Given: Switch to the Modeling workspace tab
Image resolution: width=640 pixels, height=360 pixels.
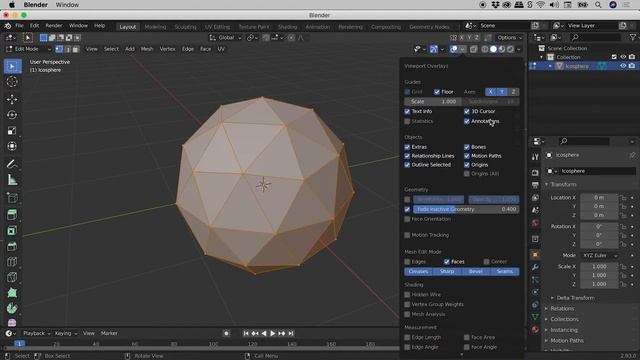Looking at the screenshot, I should click(x=156, y=27).
